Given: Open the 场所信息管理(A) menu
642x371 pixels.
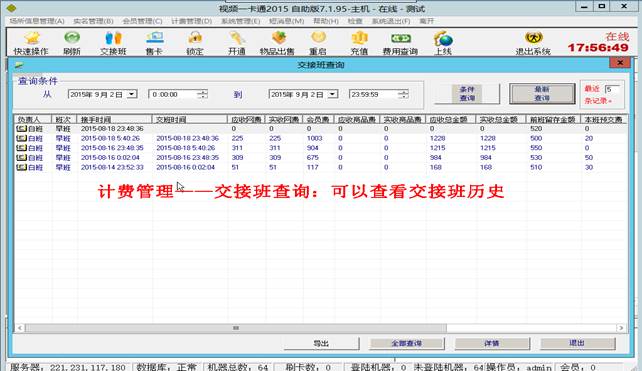Looking at the screenshot, I should tap(37, 21).
